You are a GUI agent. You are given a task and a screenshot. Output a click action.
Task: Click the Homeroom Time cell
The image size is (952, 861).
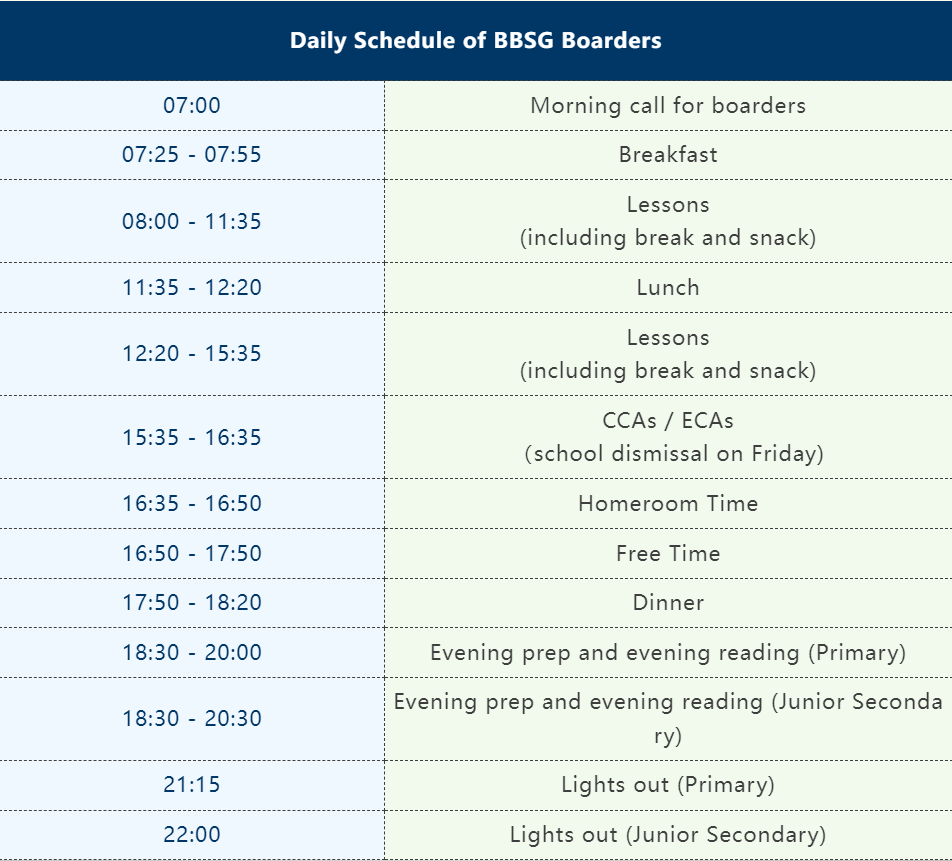pos(668,504)
